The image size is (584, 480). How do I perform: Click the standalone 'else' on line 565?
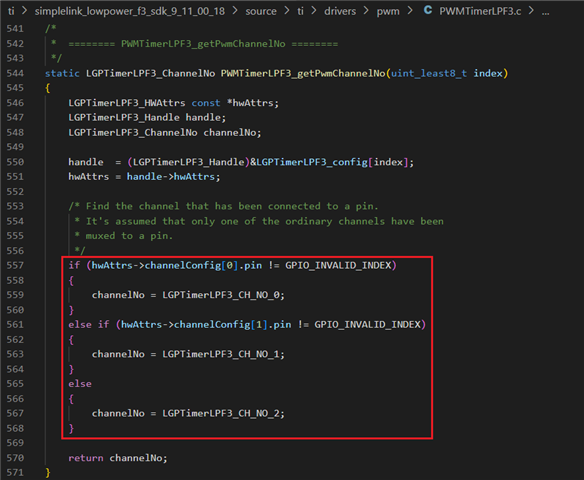click(x=80, y=384)
